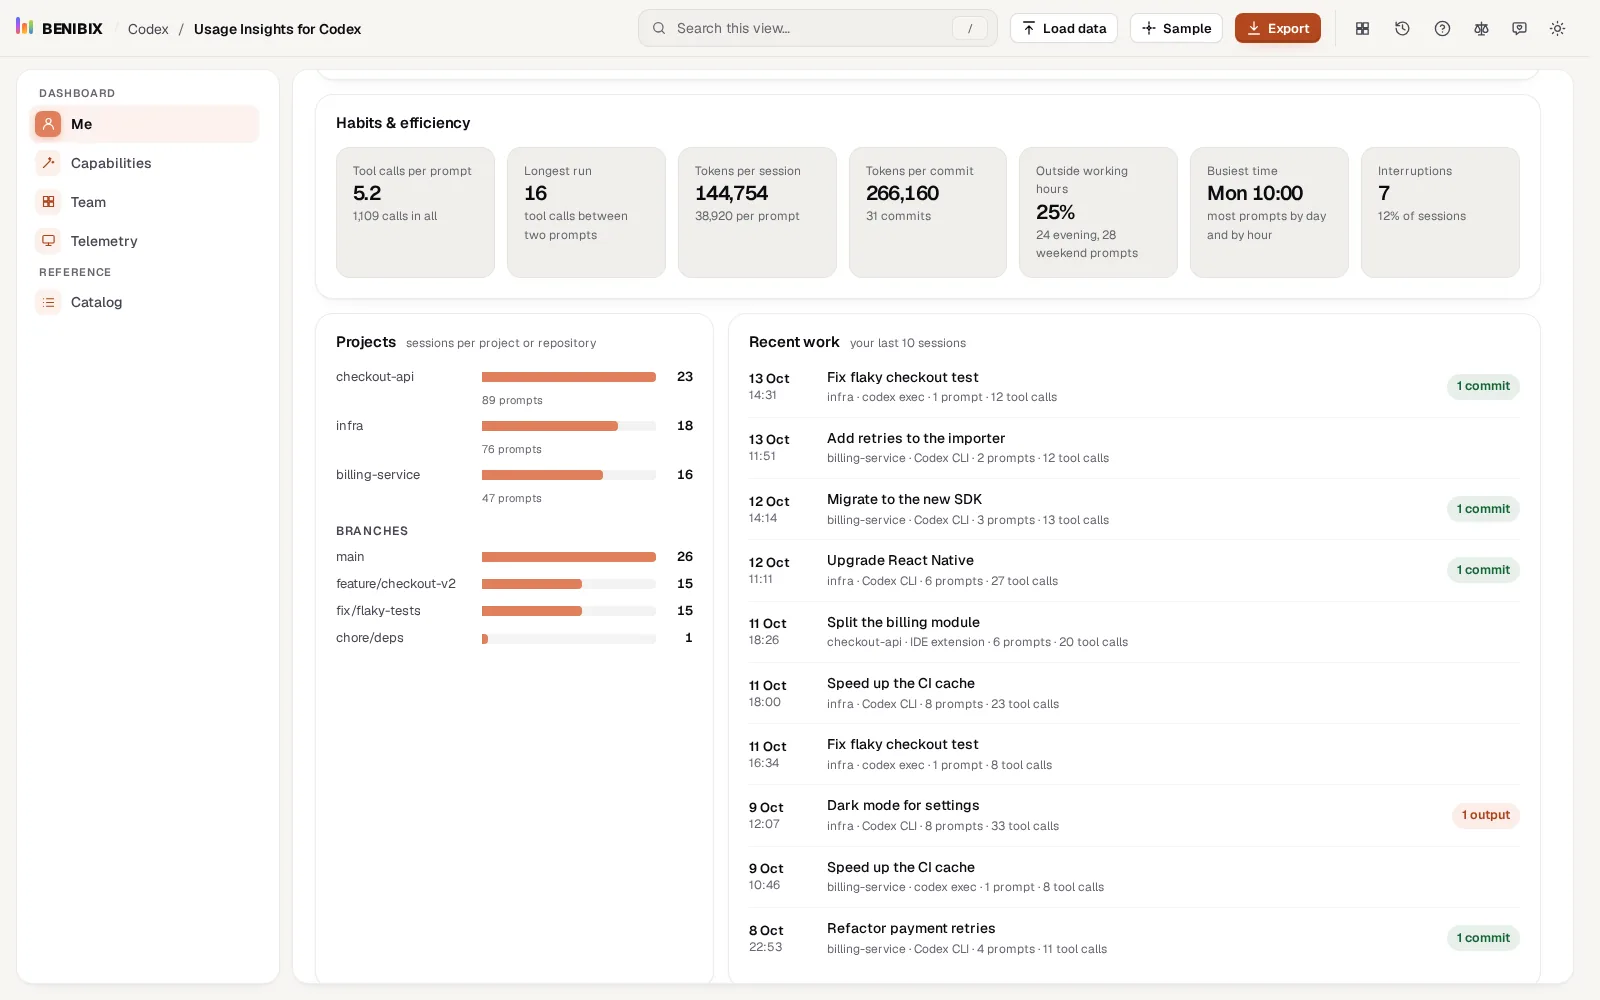Open the Capabilities label in sidebar
The height and width of the screenshot is (1000, 1600).
(x=111, y=163)
